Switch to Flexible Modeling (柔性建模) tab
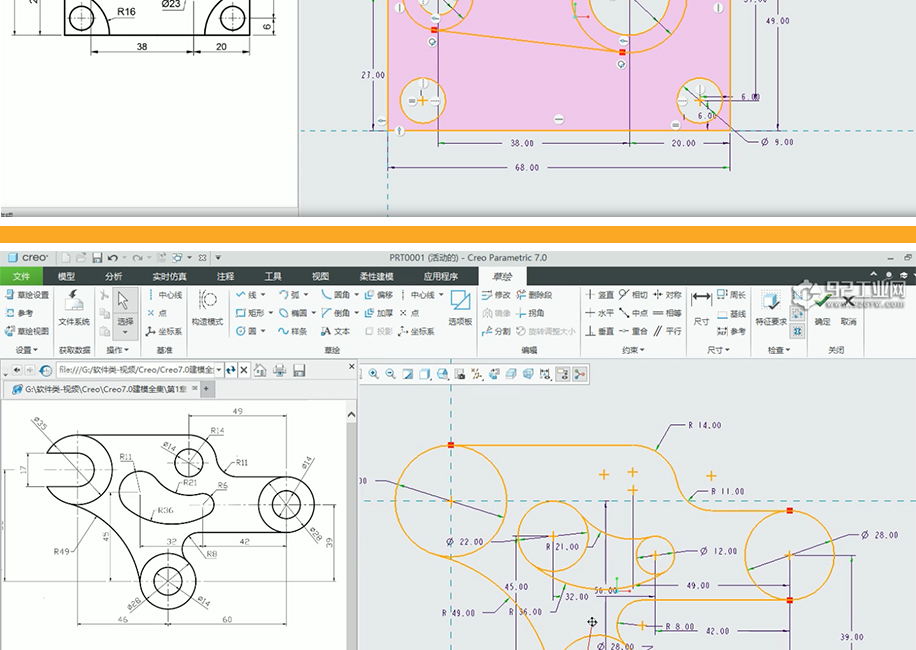The image size is (916, 650). pyautogui.click(x=376, y=276)
